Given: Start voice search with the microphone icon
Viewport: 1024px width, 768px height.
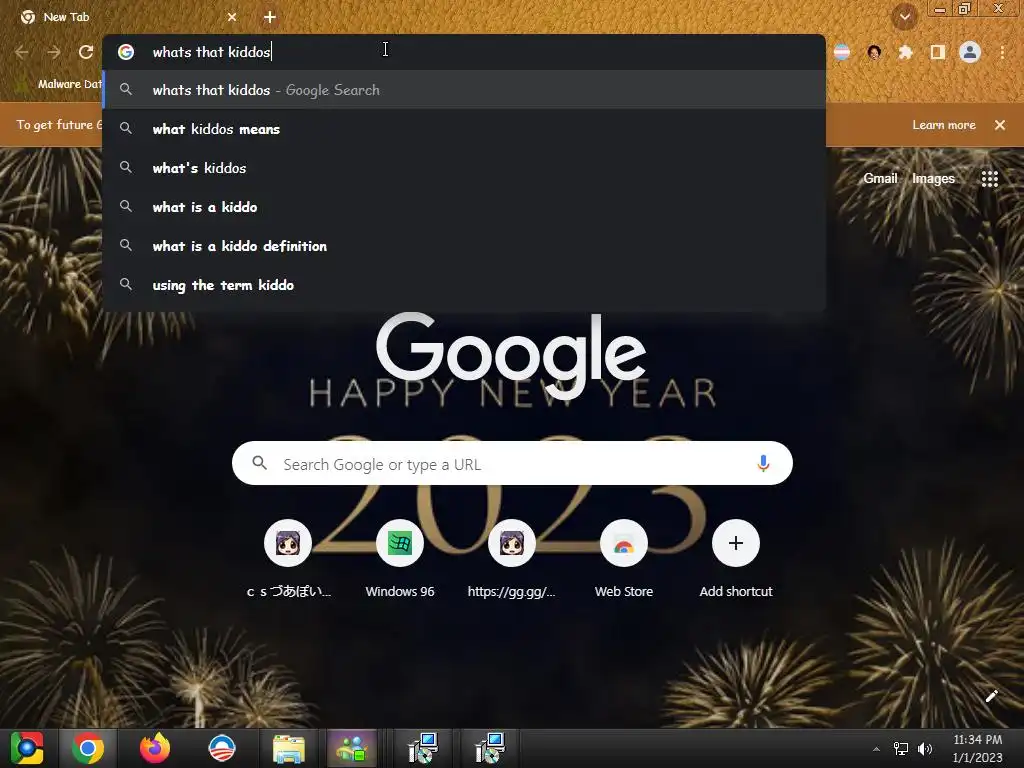Looking at the screenshot, I should tap(763, 464).
